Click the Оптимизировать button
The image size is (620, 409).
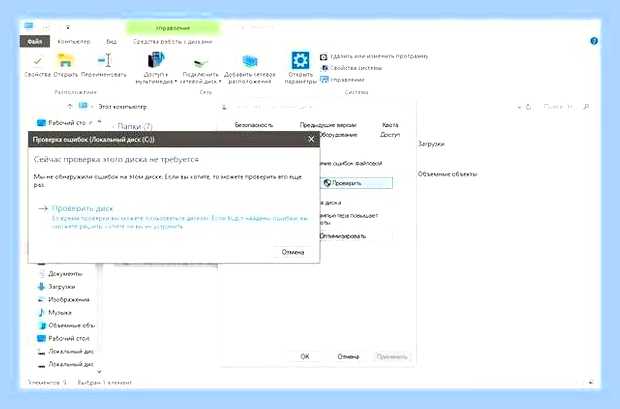[356, 236]
